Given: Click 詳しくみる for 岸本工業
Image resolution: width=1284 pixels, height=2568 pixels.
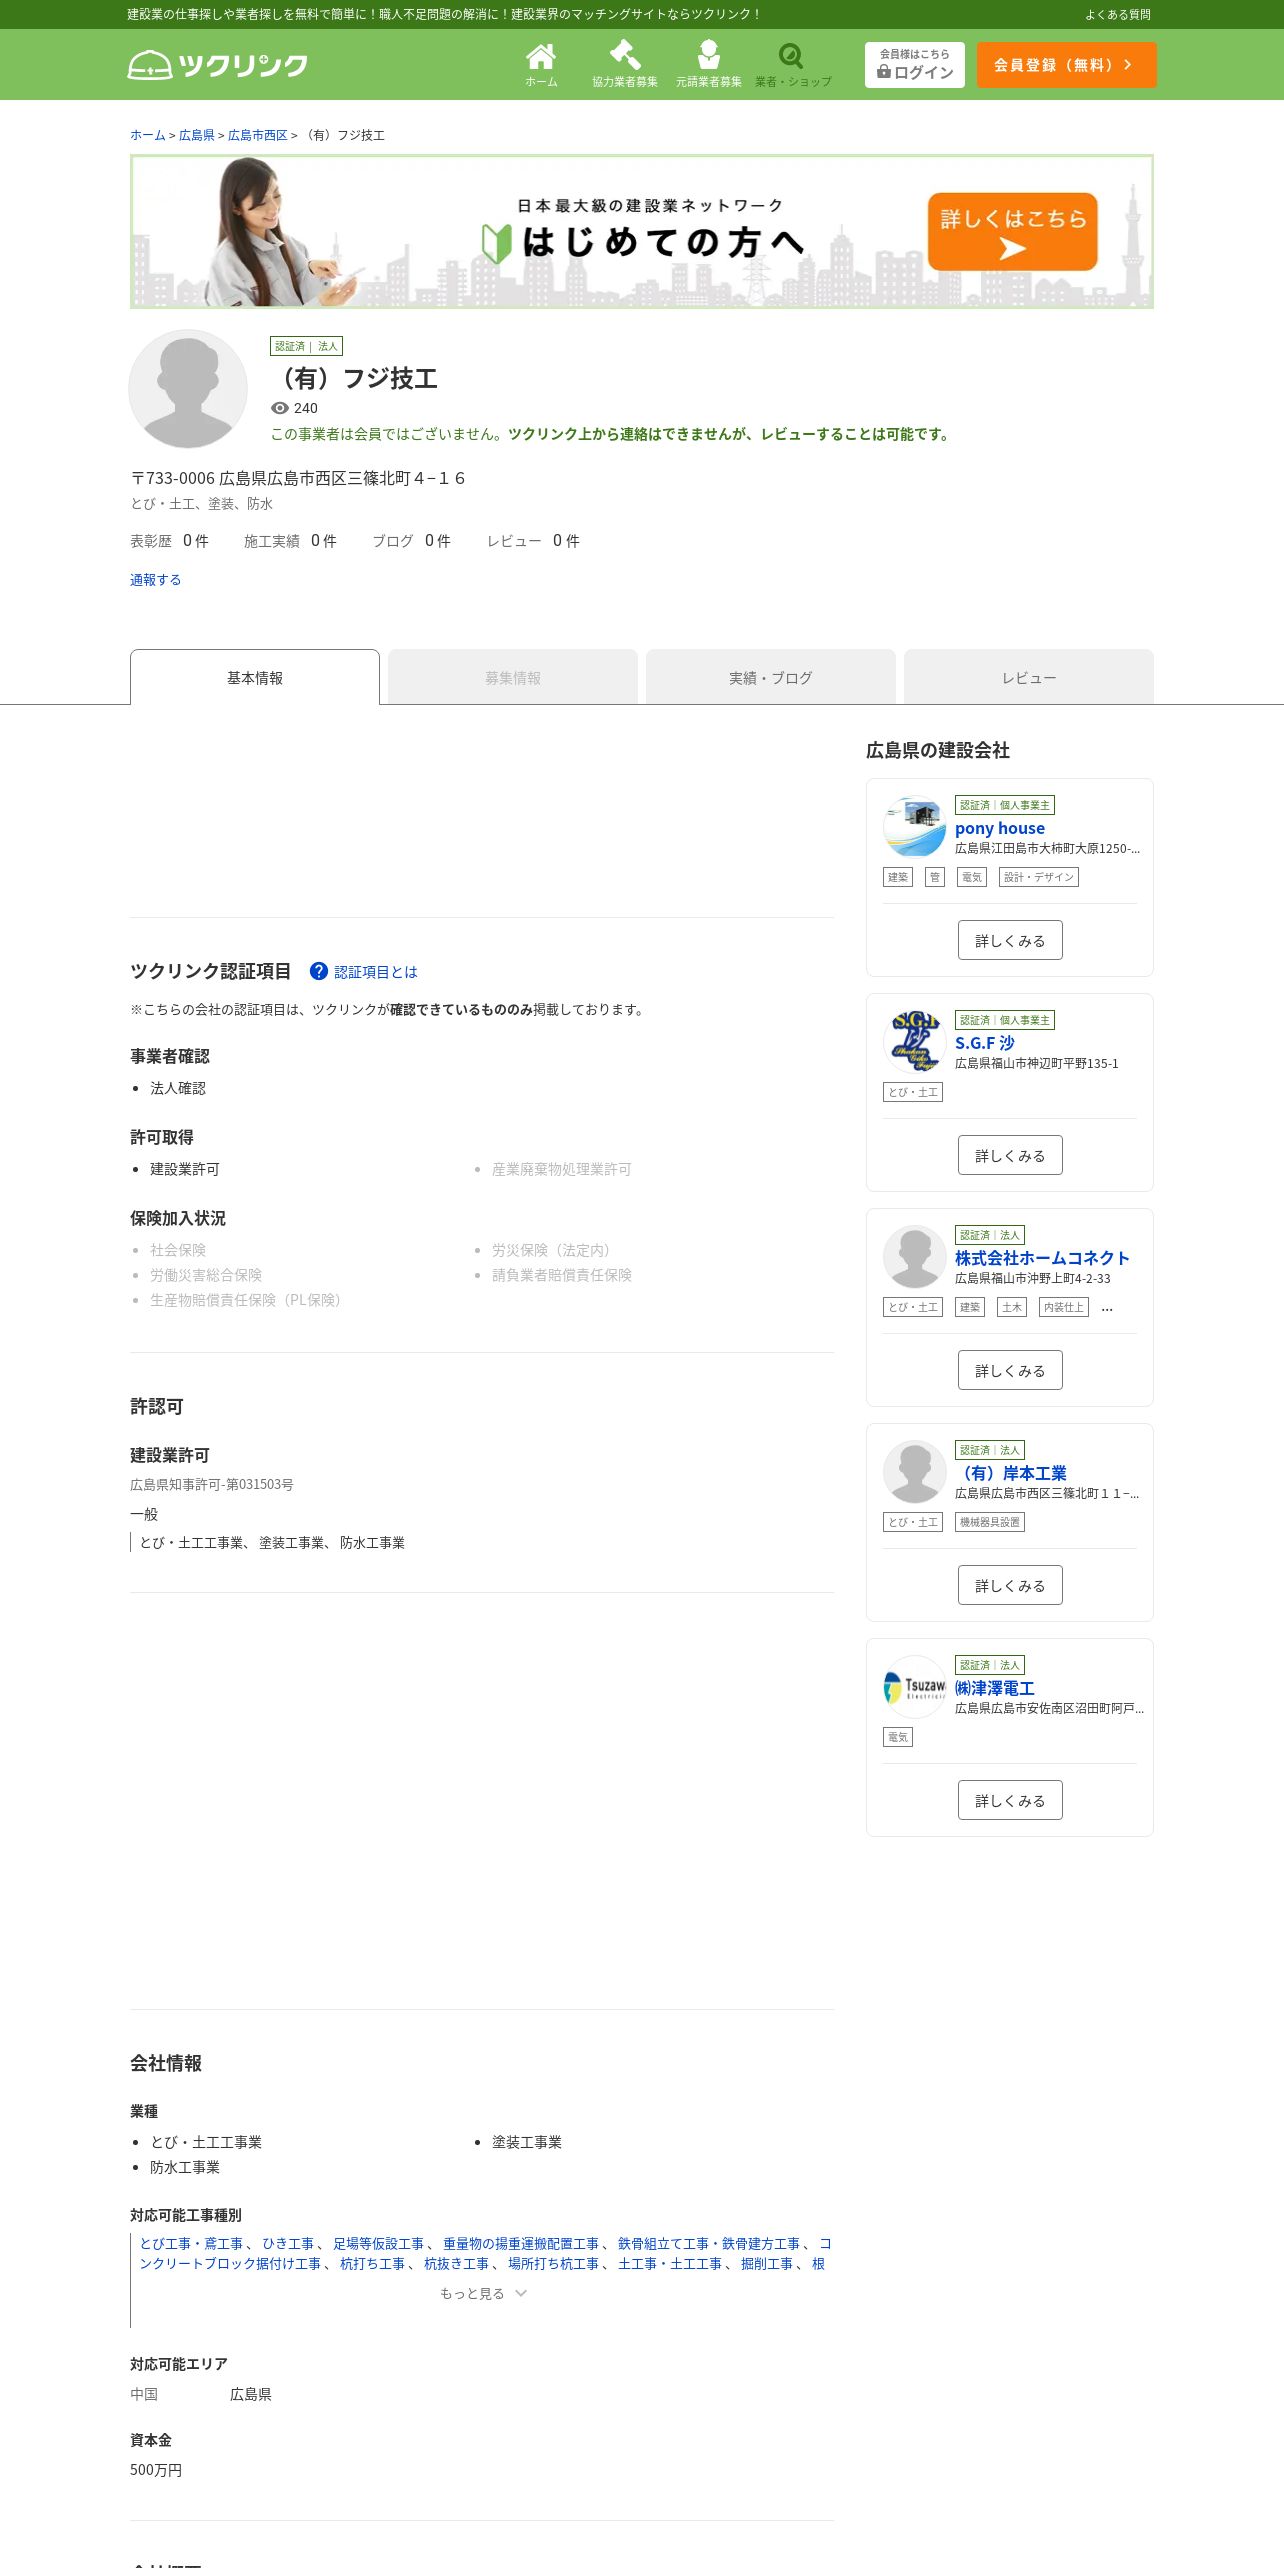Looking at the screenshot, I should 1010,1585.
